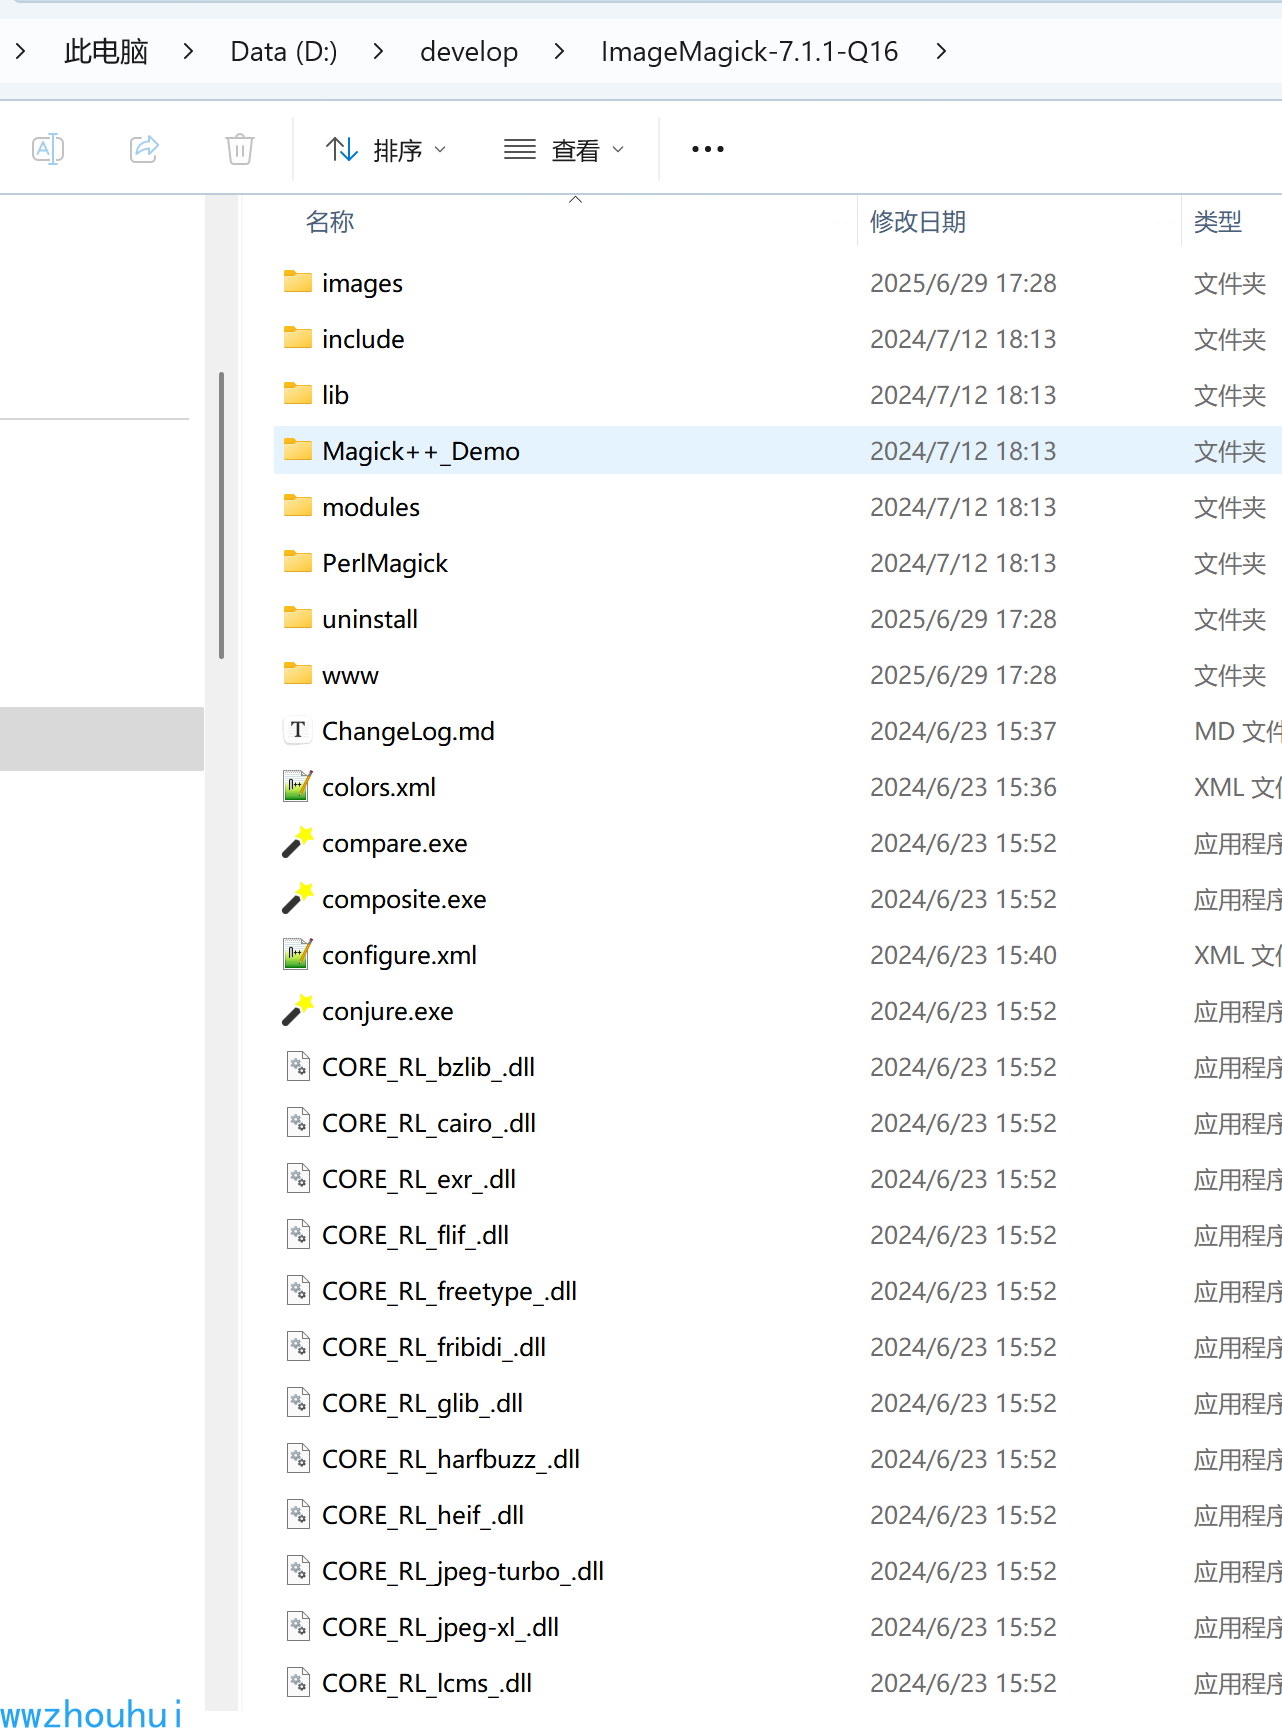
Task: Click the compare.exe wand icon
Action: (x=298, y=843)
